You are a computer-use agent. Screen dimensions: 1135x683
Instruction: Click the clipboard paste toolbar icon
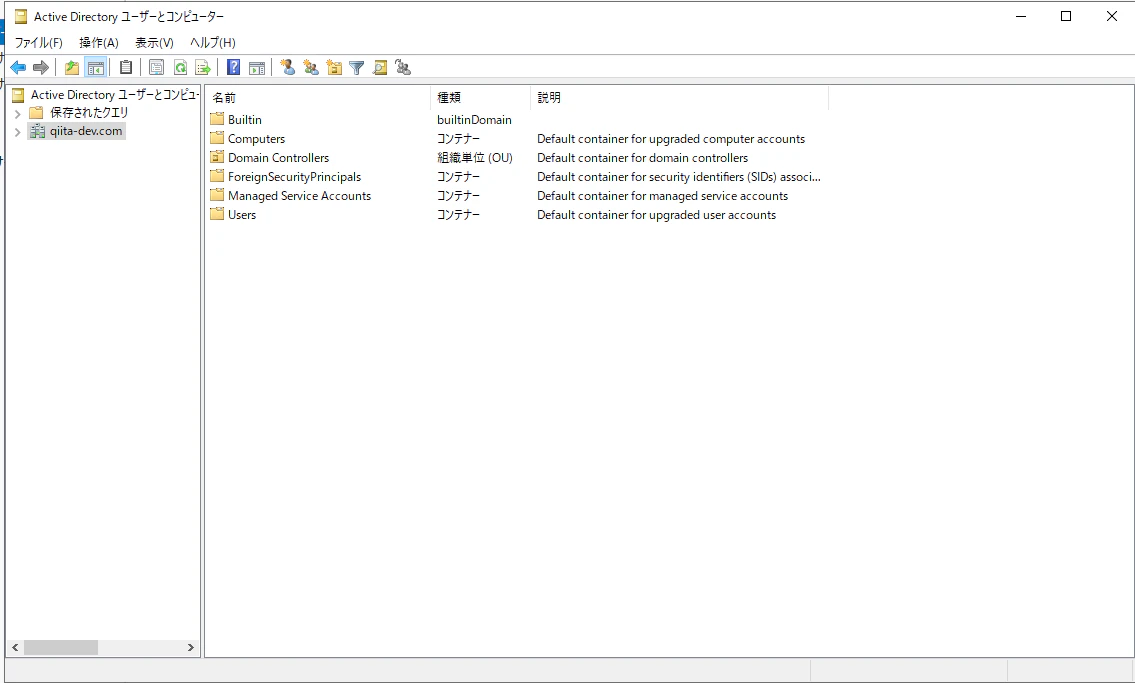coord(126,67)
